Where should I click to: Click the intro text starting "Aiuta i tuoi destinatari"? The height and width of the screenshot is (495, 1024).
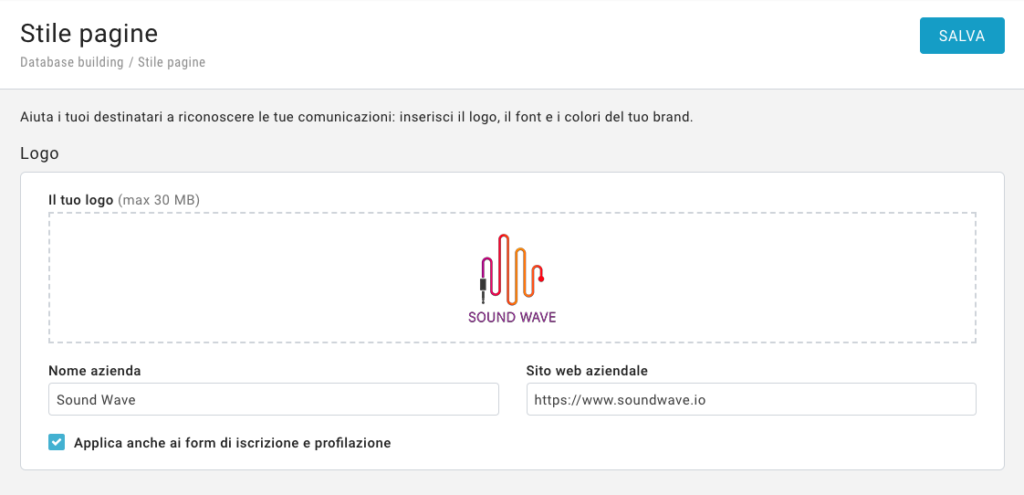coord(356,117)
